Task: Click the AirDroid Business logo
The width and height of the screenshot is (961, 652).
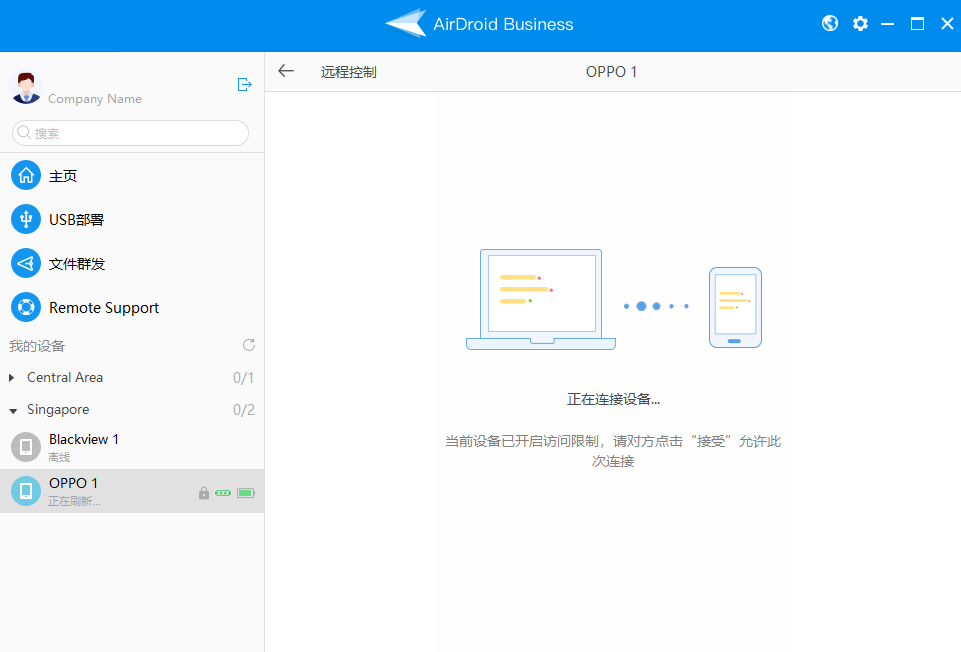Action: [x=406, y=23]
